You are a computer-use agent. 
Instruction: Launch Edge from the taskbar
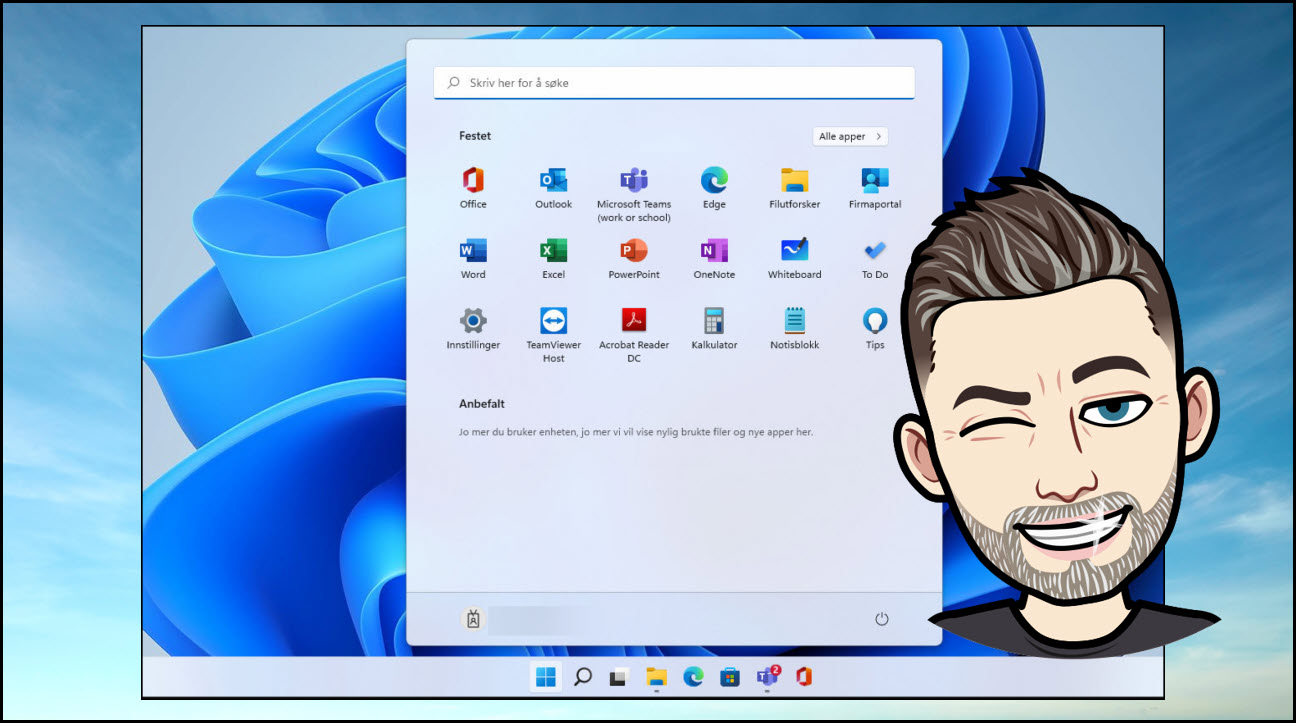click(x=693, y=677)
